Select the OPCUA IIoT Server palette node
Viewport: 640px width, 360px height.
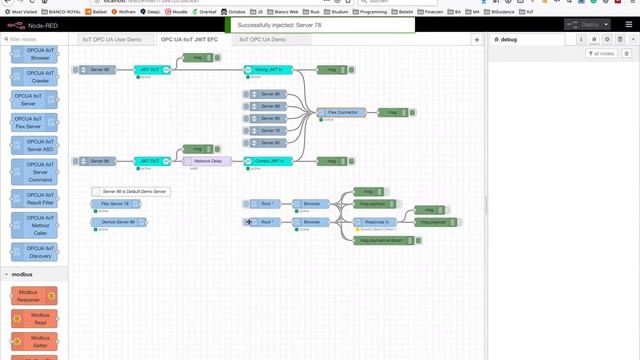coord(34,100)
